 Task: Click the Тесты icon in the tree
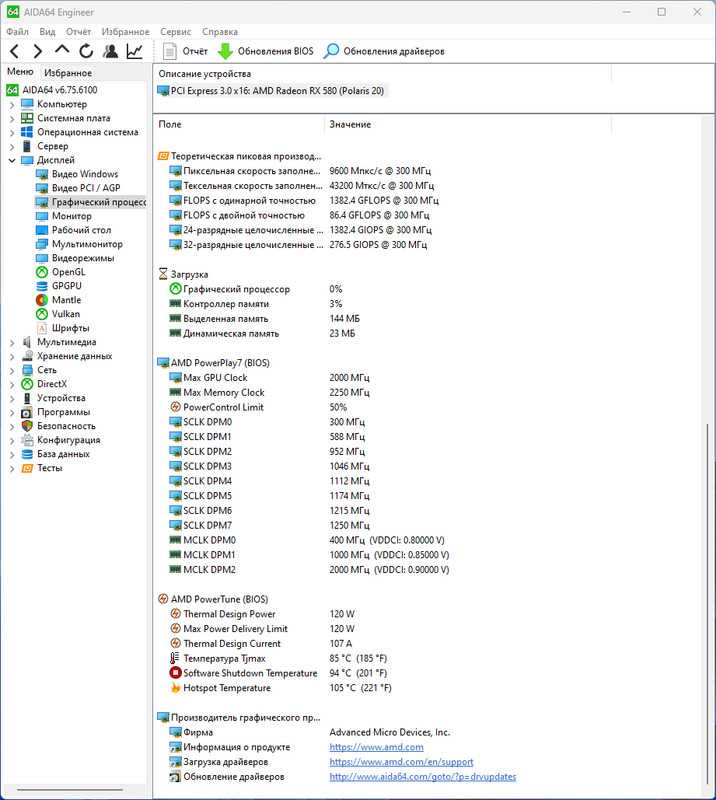coord(27,468)
